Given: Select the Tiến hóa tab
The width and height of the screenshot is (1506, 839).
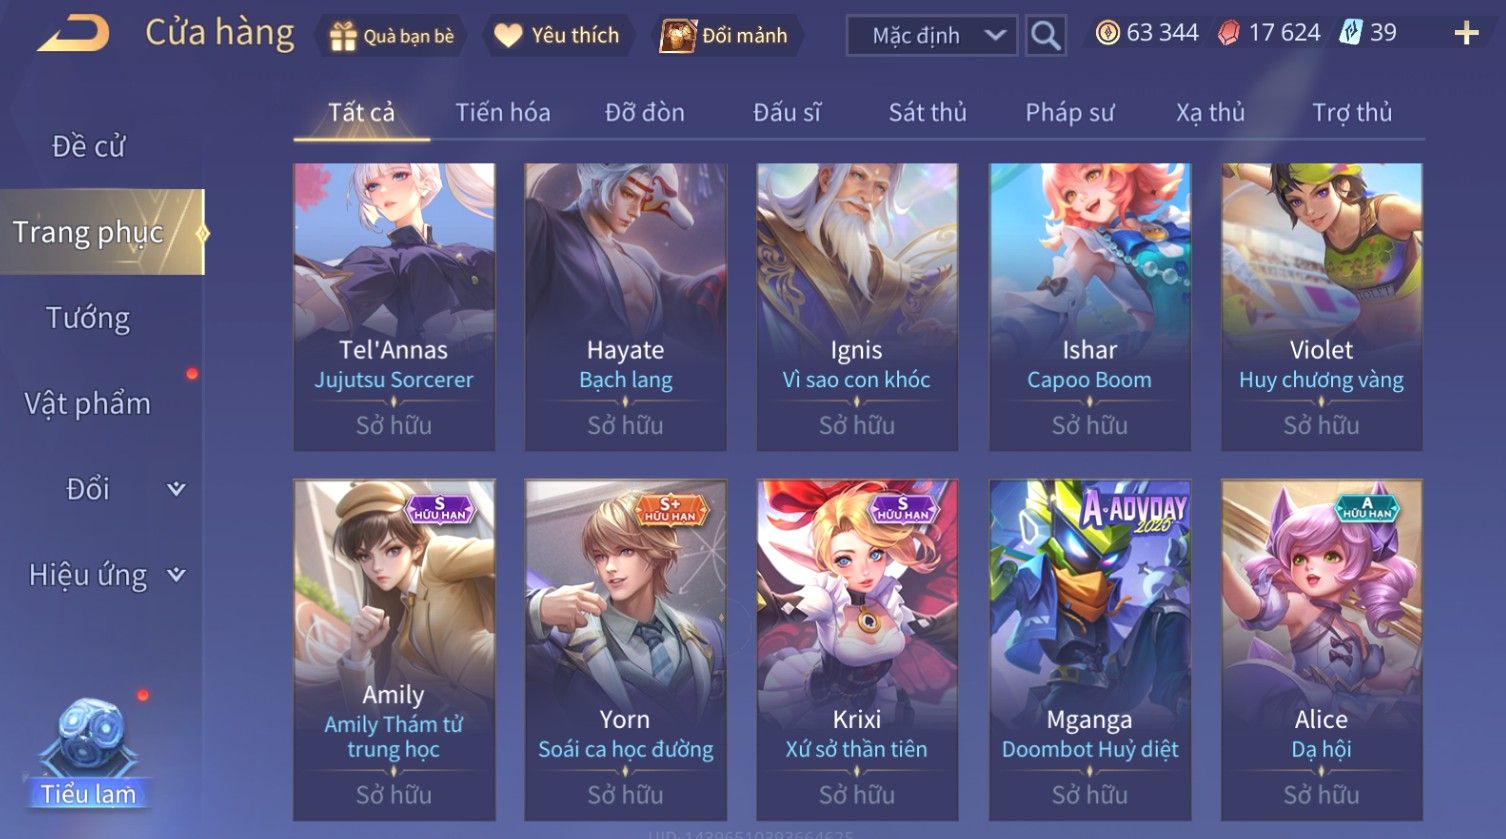Looking at the screenshot, I should (x=503, y=112).
